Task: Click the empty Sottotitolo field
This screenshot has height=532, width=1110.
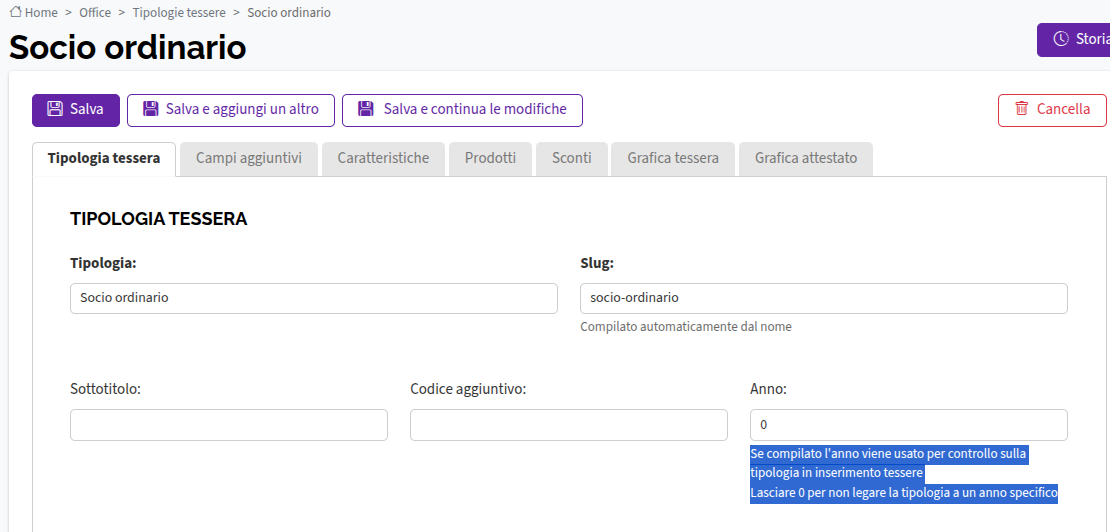Action: [229, 425]
